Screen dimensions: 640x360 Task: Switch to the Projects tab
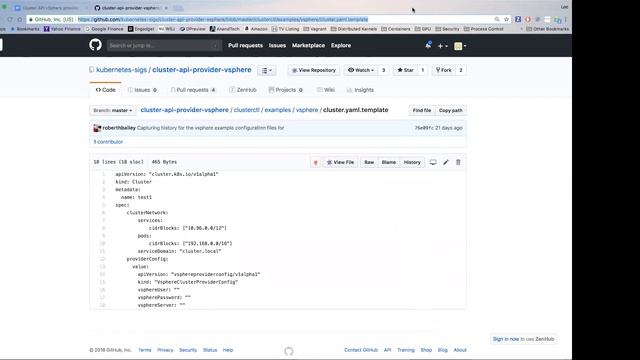(286, 90)
